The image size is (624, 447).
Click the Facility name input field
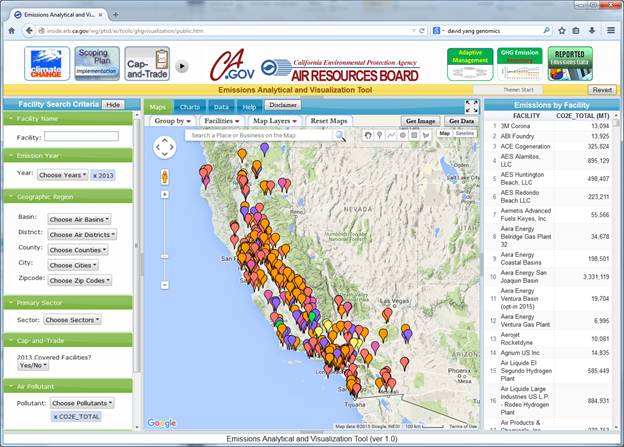coord(81,136)
